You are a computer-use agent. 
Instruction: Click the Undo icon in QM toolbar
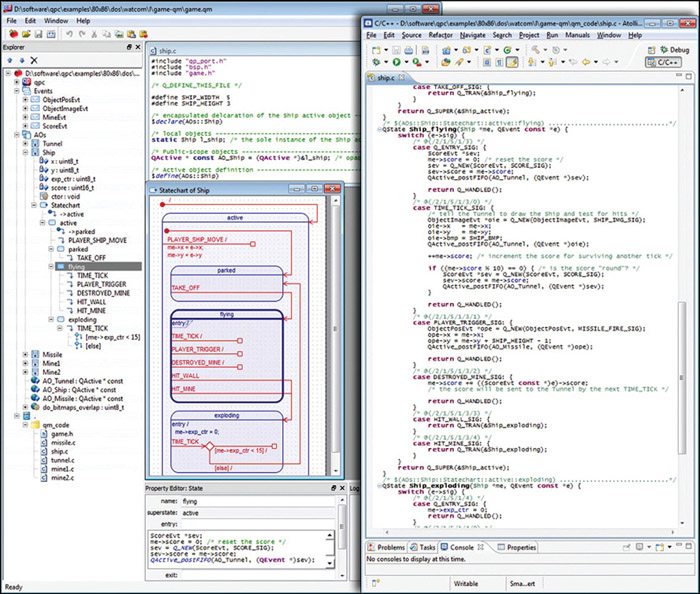(69, 33)
